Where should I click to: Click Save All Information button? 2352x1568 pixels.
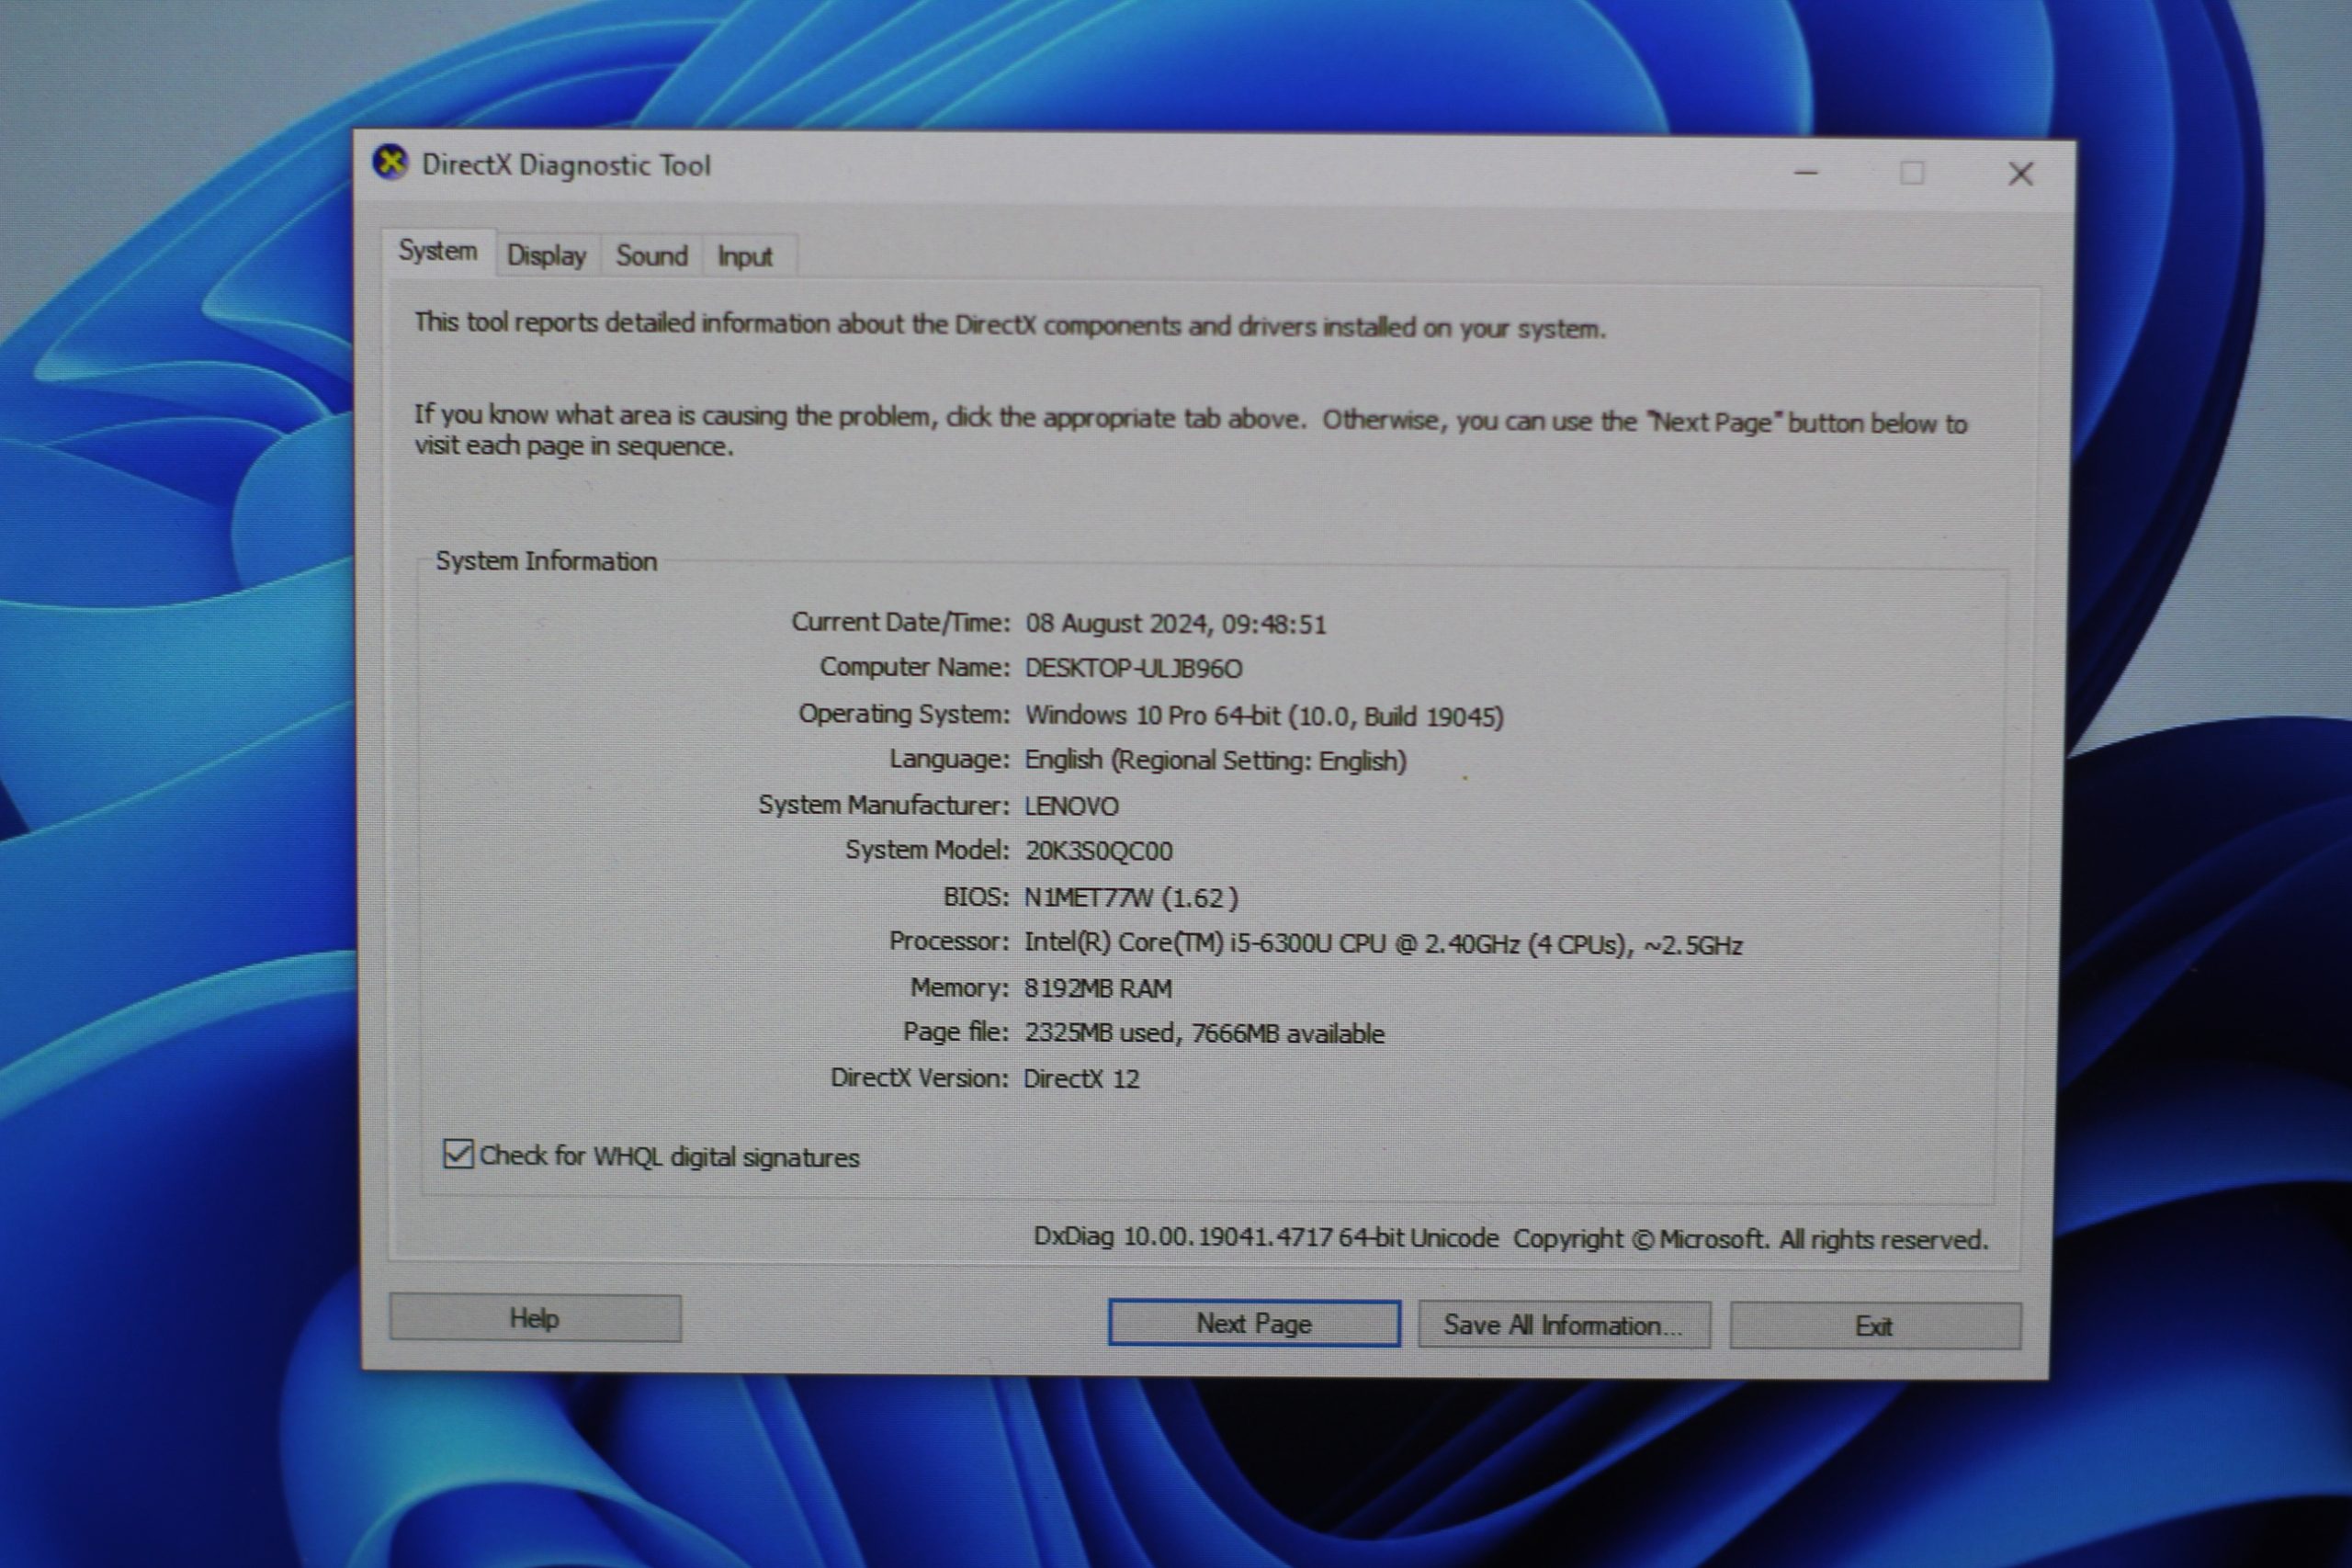point(1563,1325)
